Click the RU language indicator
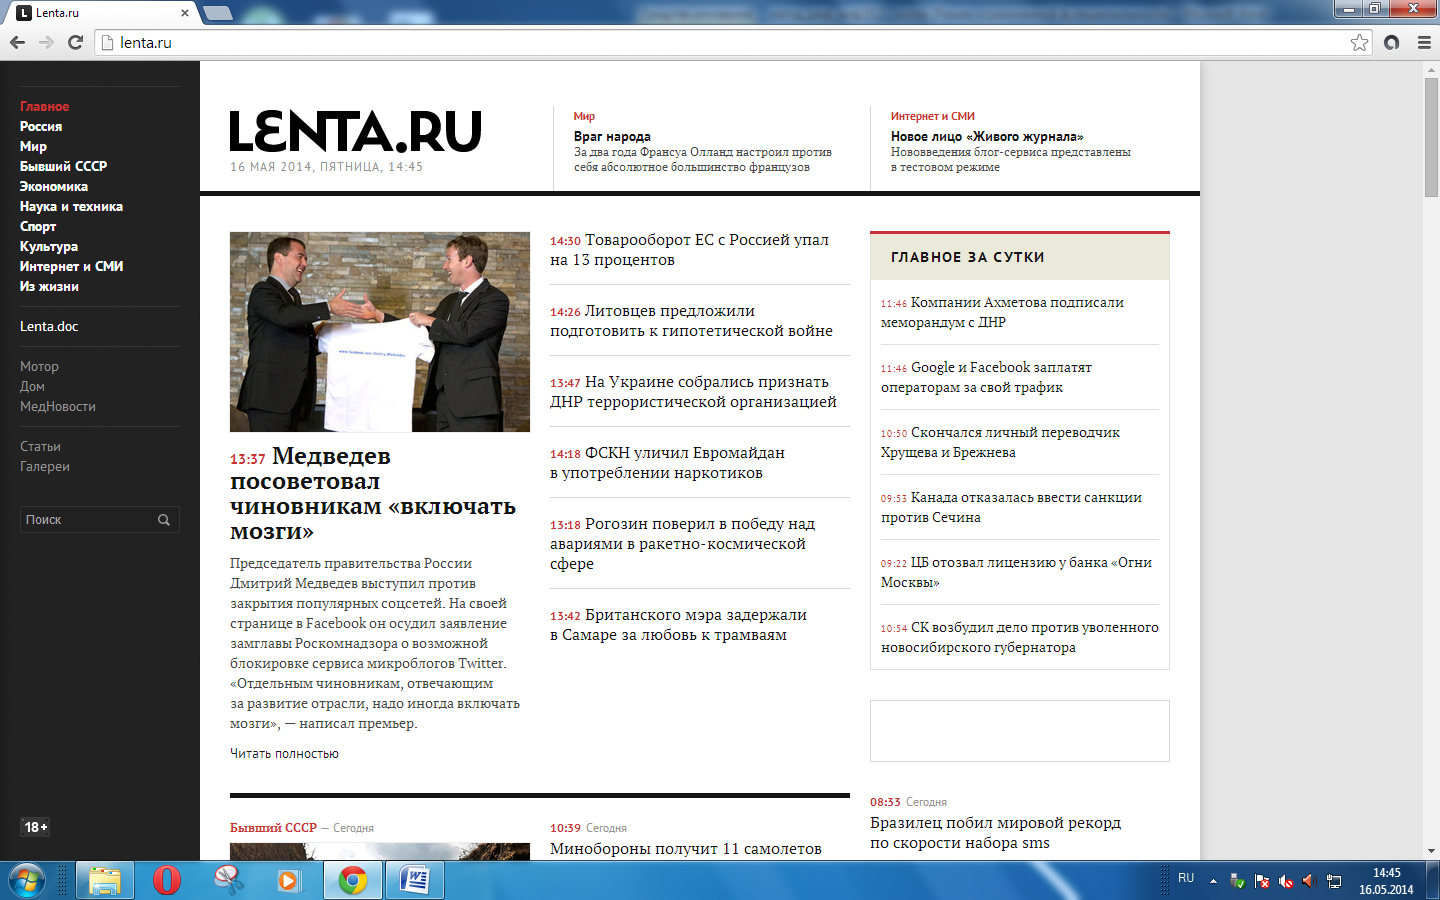The width and height of the screenshot is (1440, 900). (x=1186, y=878)
